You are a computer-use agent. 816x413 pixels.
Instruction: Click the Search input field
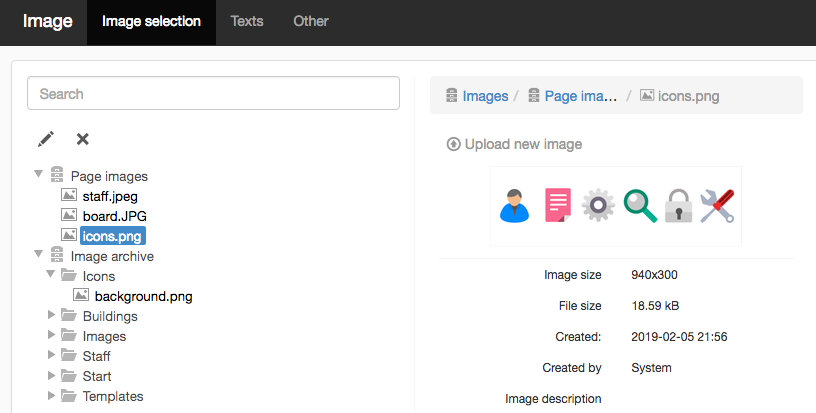click(x=213, y=93)
